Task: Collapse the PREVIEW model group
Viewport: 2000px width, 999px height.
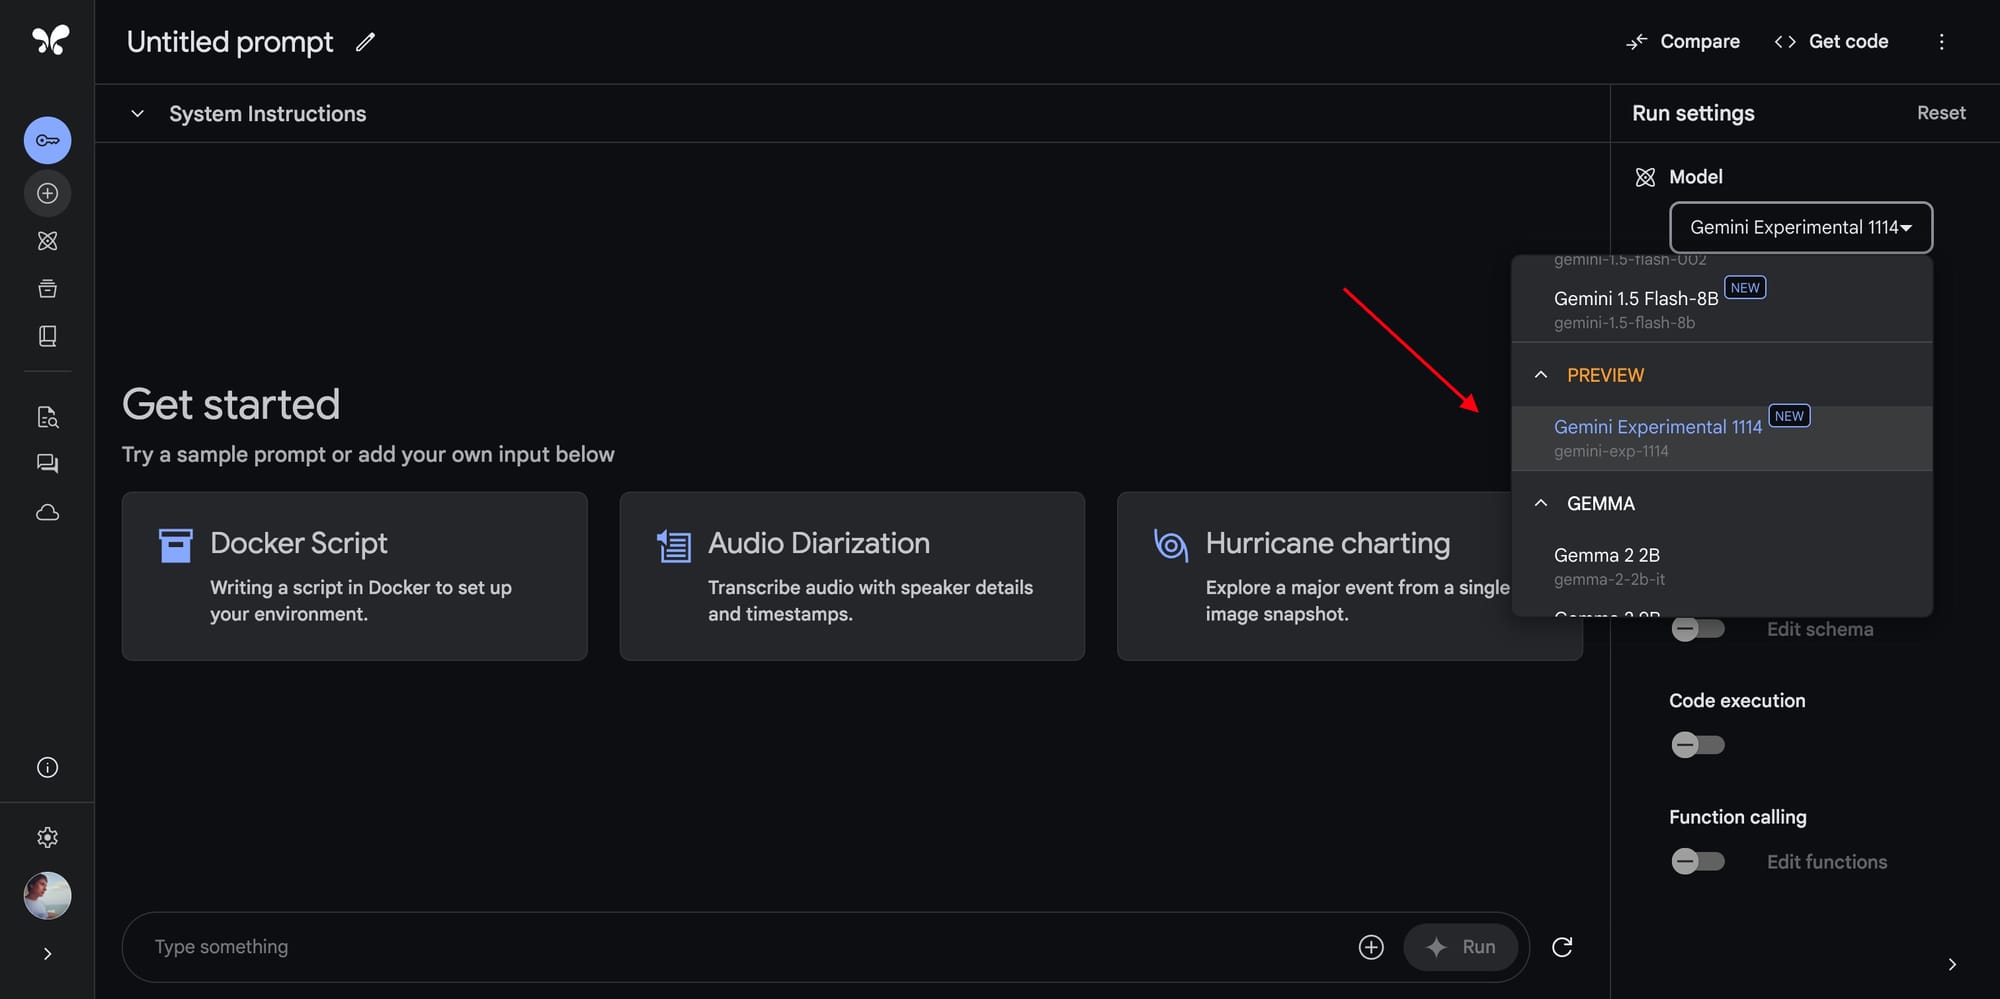Action: (x=1541, y=375)
